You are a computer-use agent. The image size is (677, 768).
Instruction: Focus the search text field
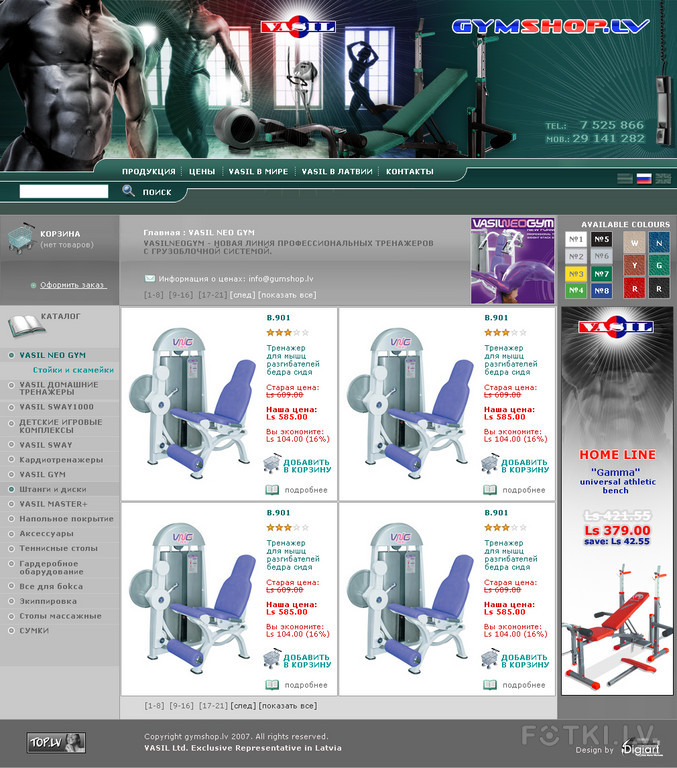[64, 191]
